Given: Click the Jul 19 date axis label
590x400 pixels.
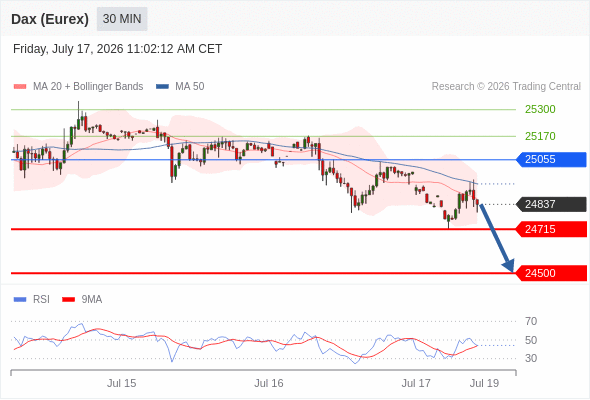Looking at the screenshot, I should 484,383.
